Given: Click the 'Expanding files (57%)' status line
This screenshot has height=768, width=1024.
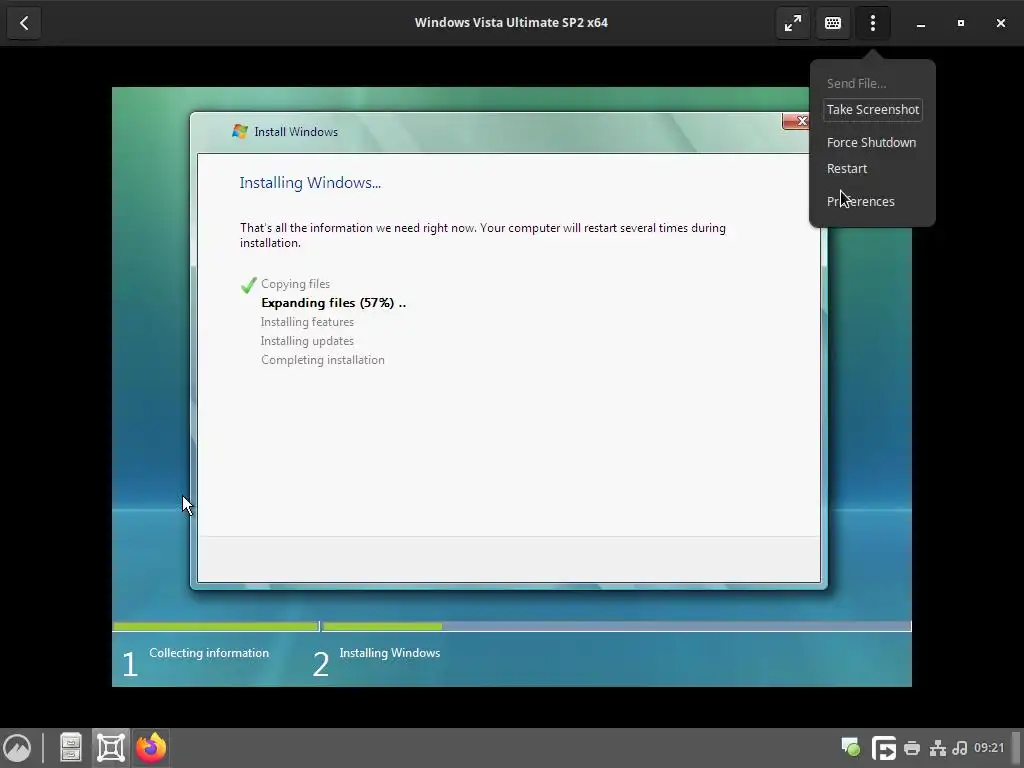Looking at the screenshot, I should click(333, 303).
